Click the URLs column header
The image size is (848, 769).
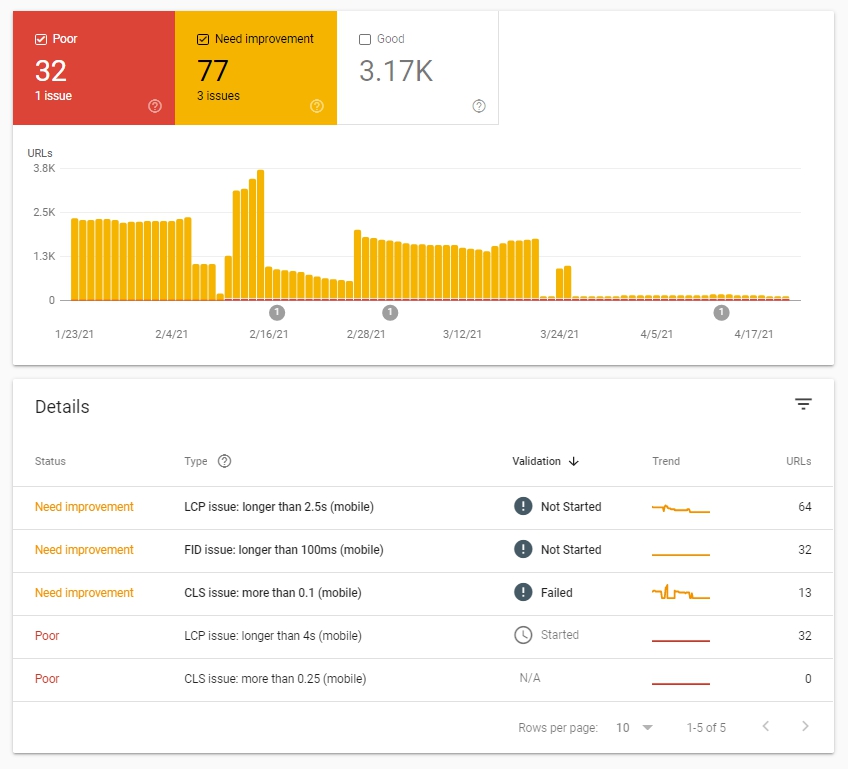[x=798, y=461]
